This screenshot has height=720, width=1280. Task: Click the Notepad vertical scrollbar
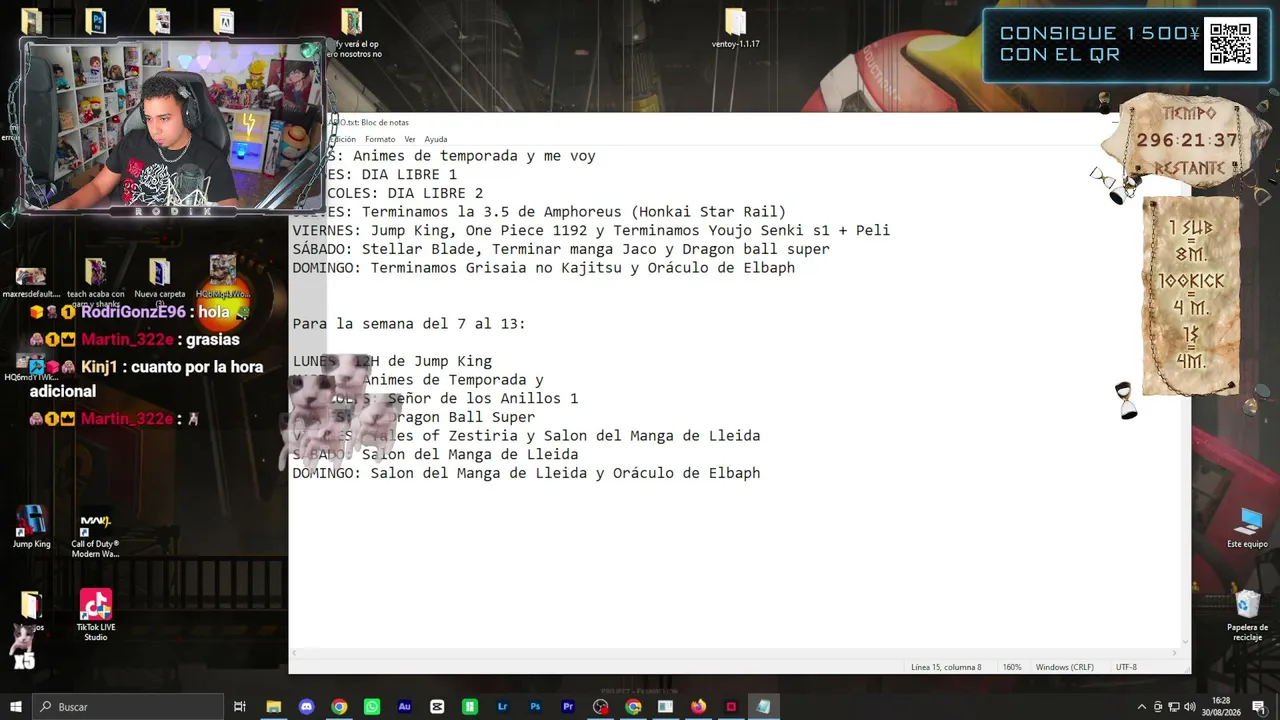[x=1186, y=396]
